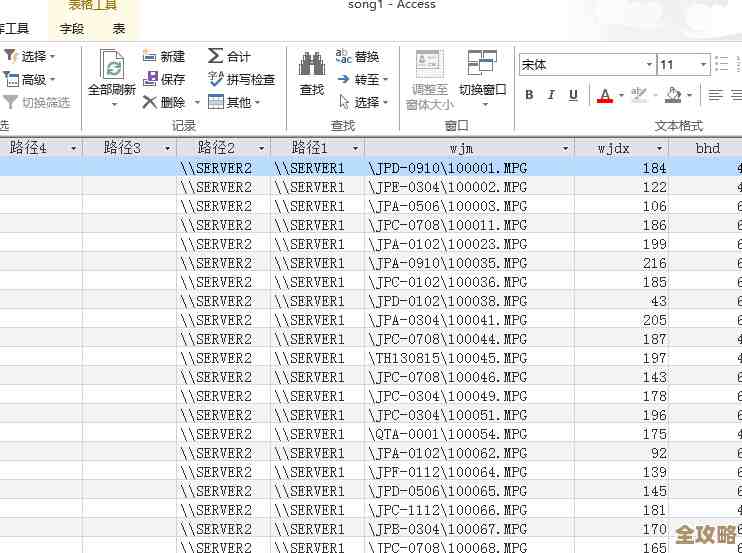The width and height of the screenshot is (742, 553).
Task: Switch to the Table ribbon tab
Action: pos(119,29)
